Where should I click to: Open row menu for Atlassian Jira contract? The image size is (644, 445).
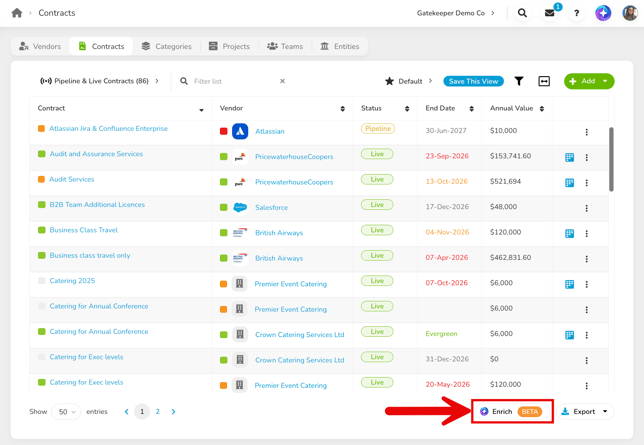pyautogui.click(x=586, y=132)
